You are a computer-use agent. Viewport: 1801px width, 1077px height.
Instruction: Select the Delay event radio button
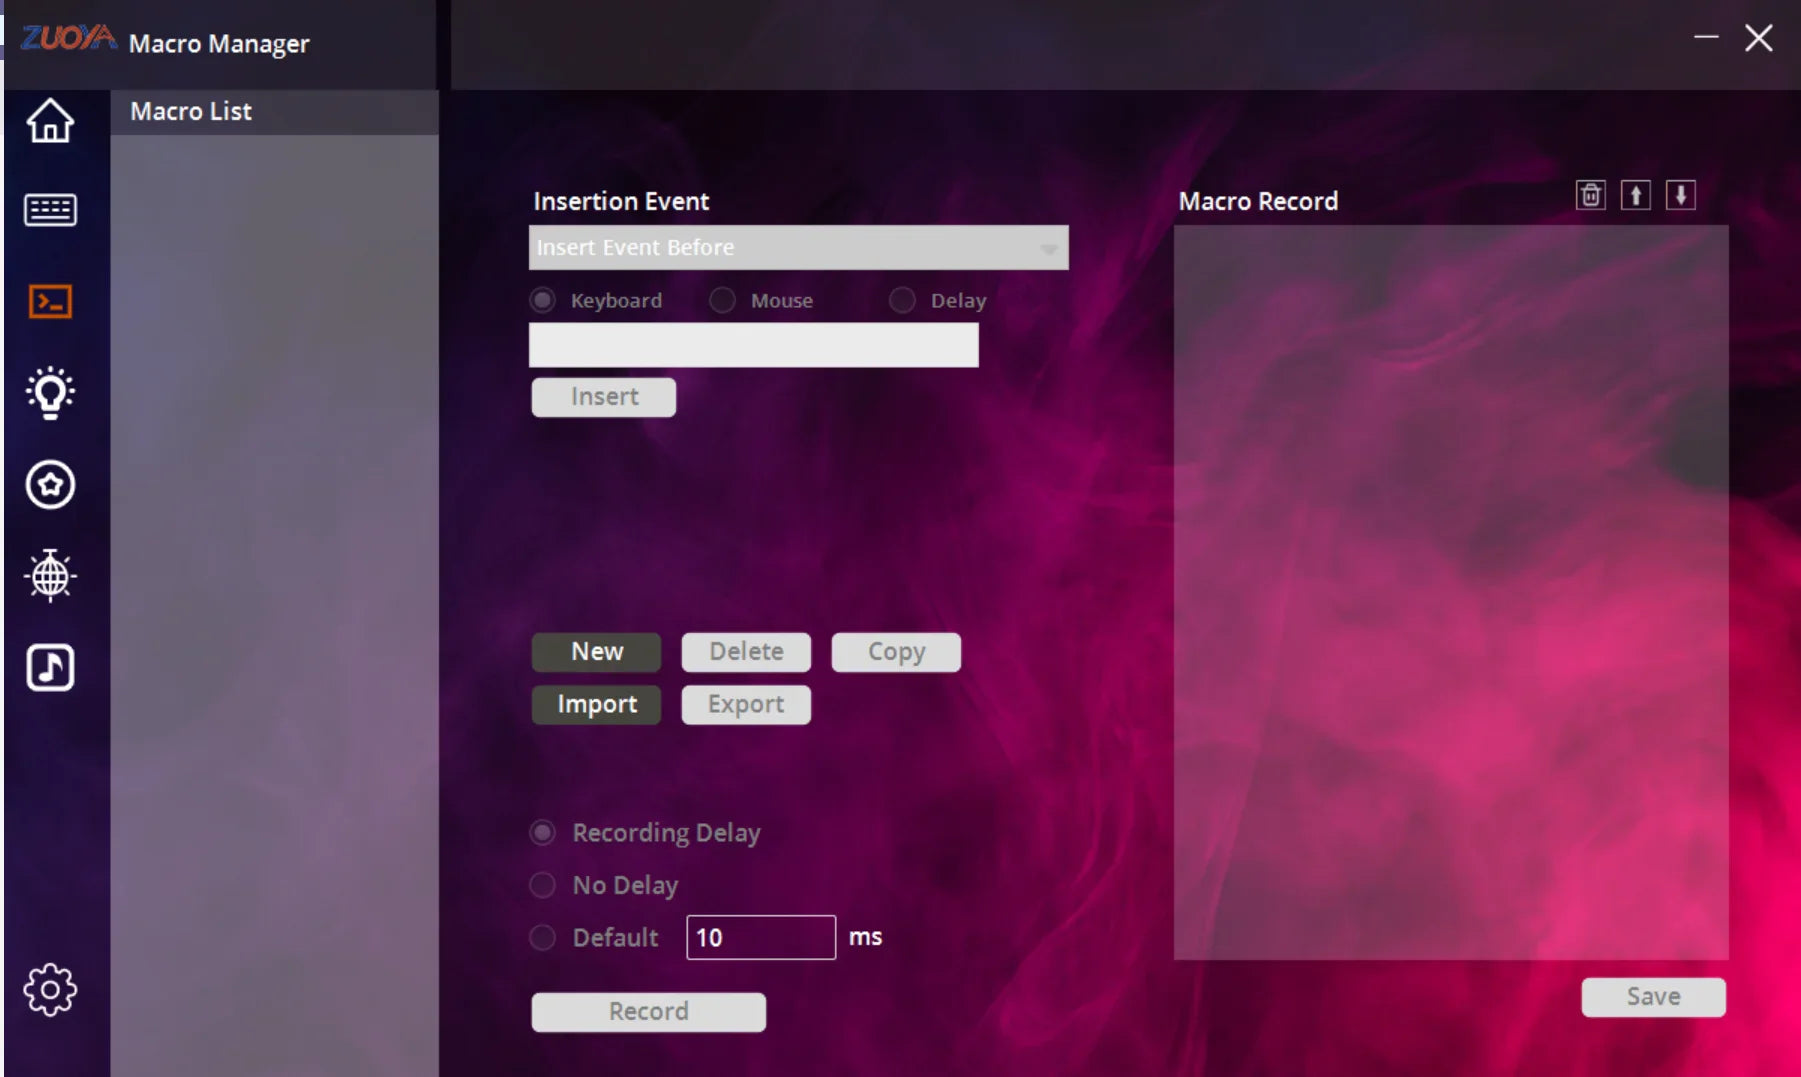coord(902,300)
